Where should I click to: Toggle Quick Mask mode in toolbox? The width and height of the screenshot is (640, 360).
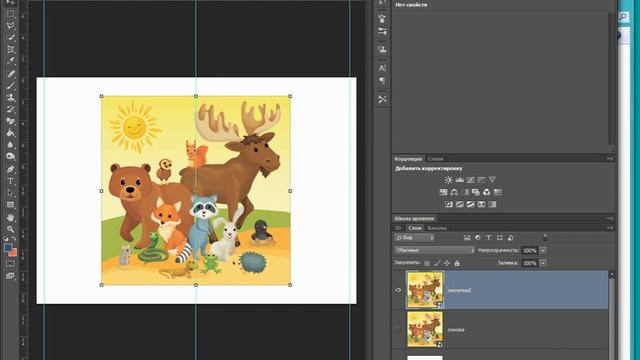[10, 264]
